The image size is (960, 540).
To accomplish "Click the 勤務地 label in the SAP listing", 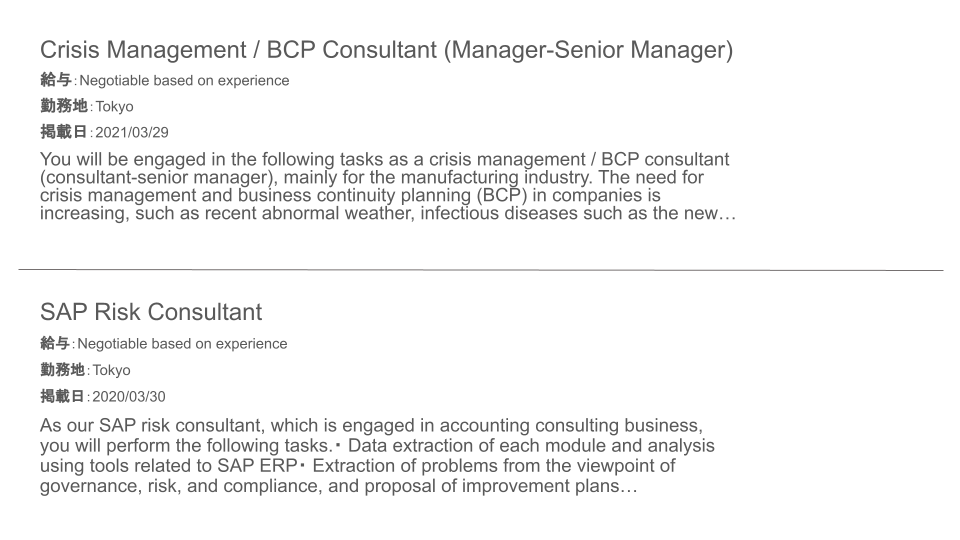I will [62, 369].
